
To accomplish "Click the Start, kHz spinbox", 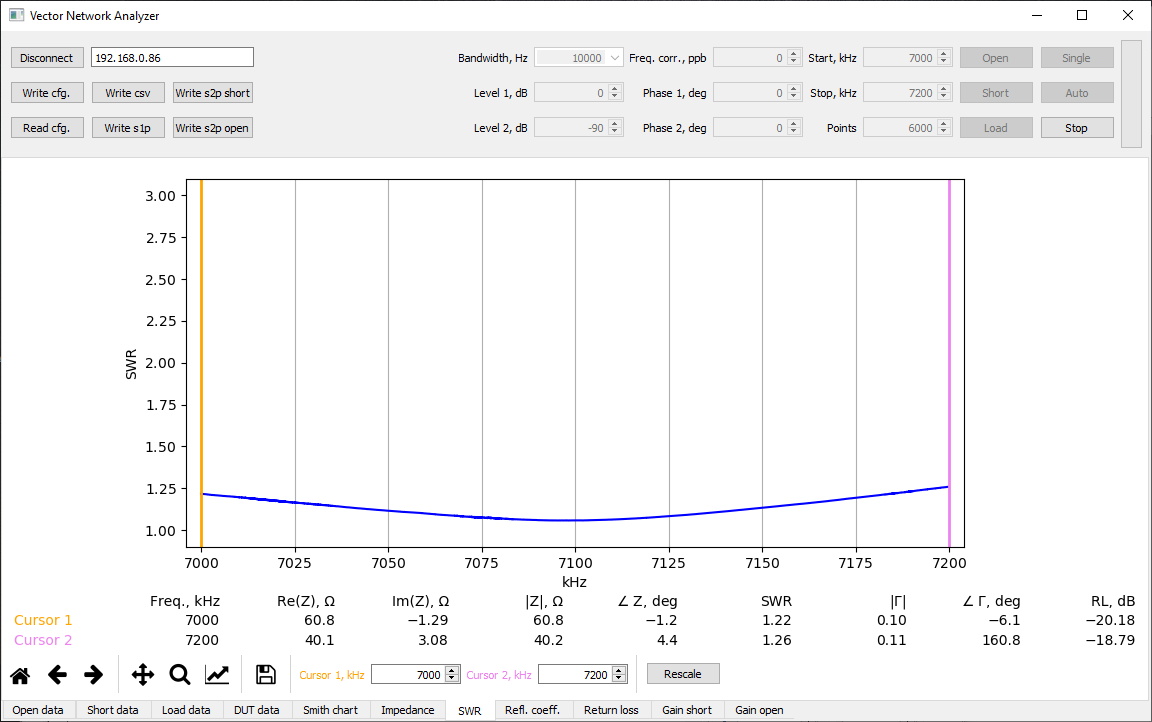I will click(x=907, y=57).
